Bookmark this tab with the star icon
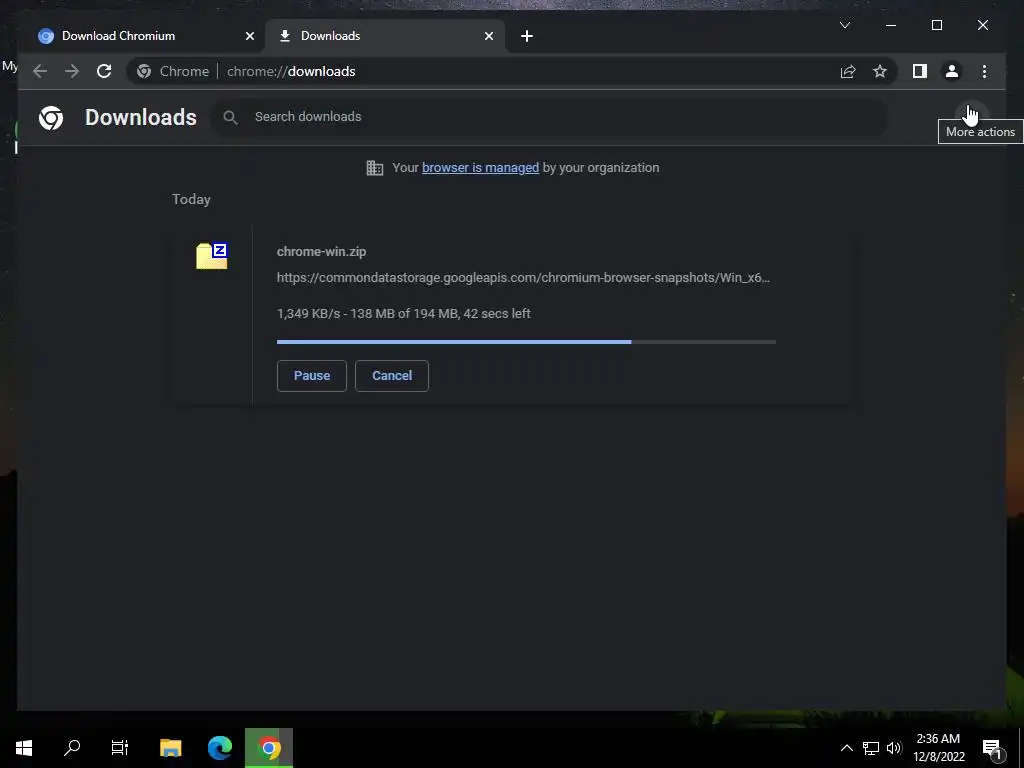 tap(880, 71)
